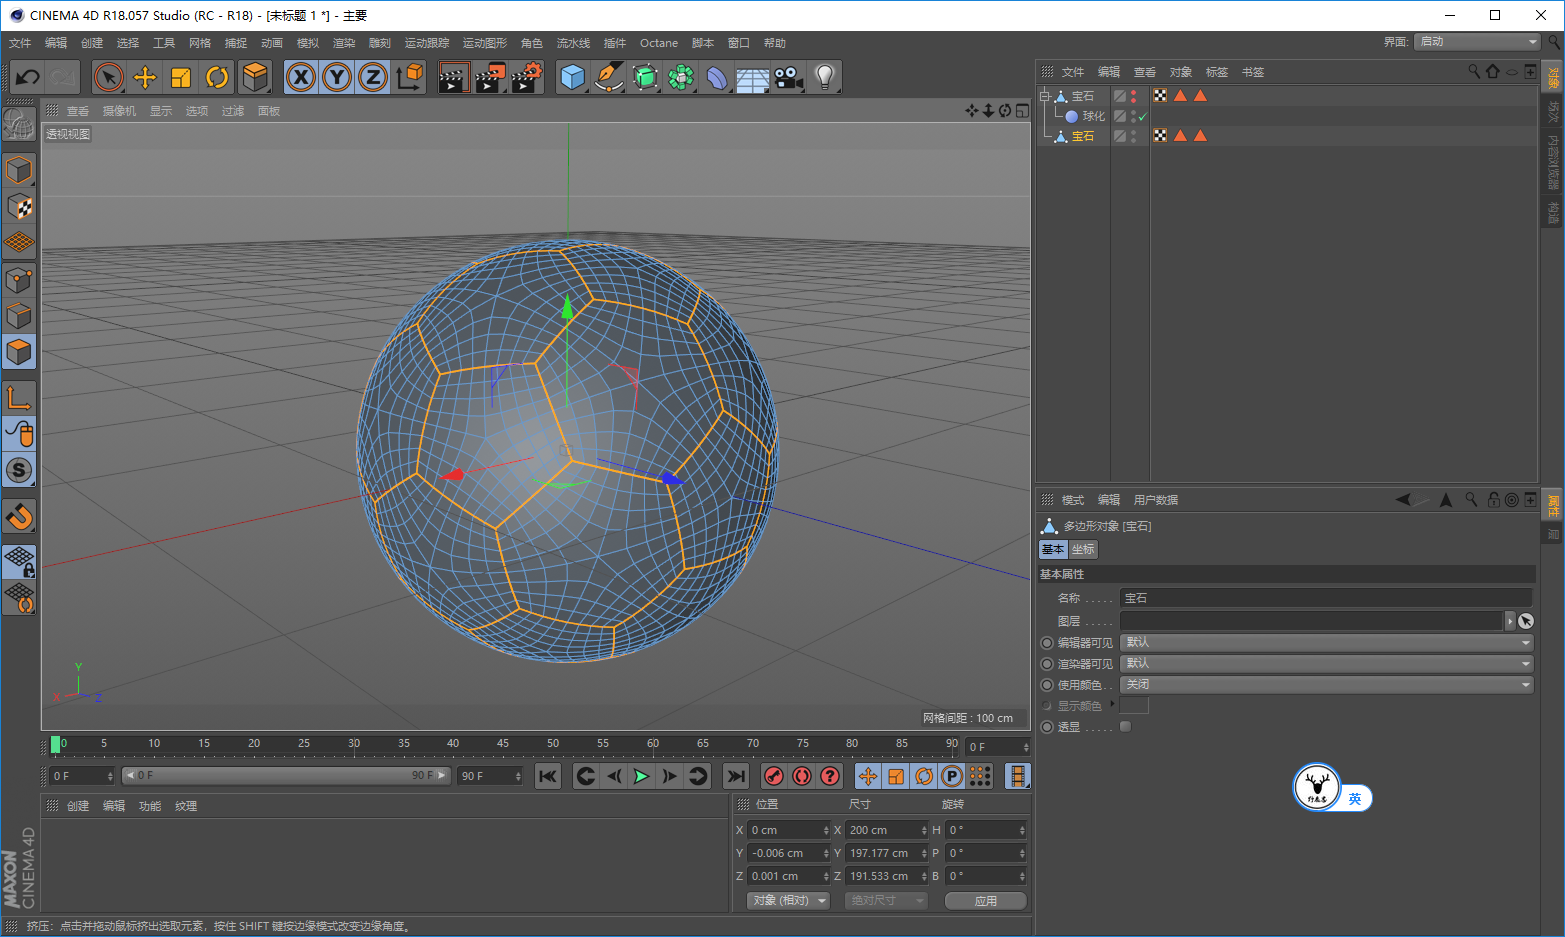Add an Array modeling object
1565x937 pixels.
tap(681, 77)
